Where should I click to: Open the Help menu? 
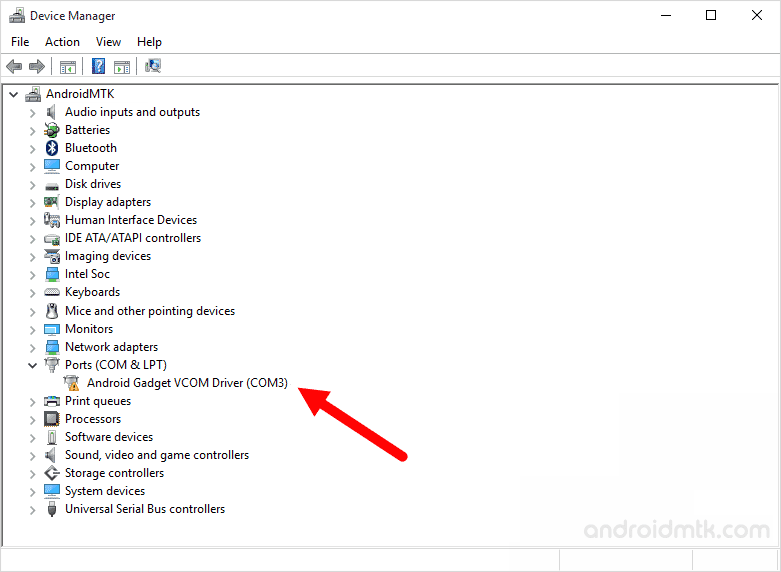point(149,42)
